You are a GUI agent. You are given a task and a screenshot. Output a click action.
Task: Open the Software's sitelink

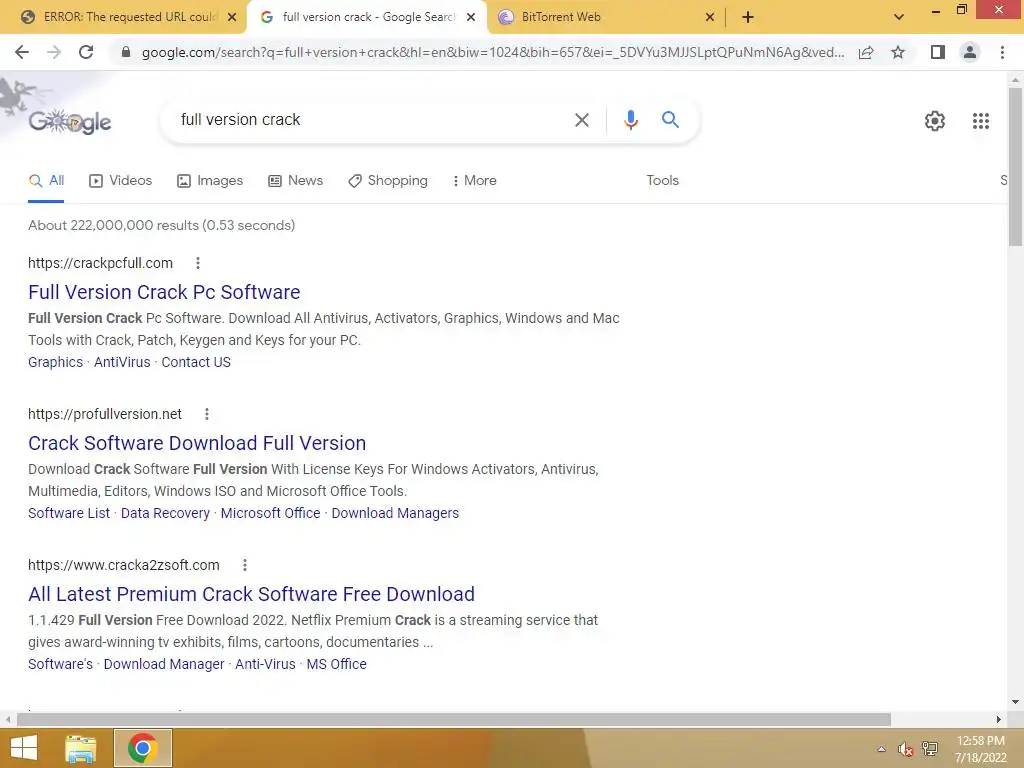[60, 664]
